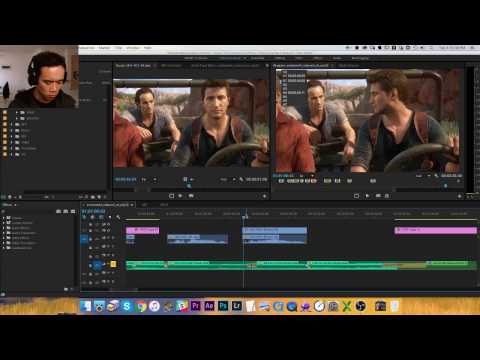
Task: Click the Source monitor playhead marker
Action: coord(189,185)
